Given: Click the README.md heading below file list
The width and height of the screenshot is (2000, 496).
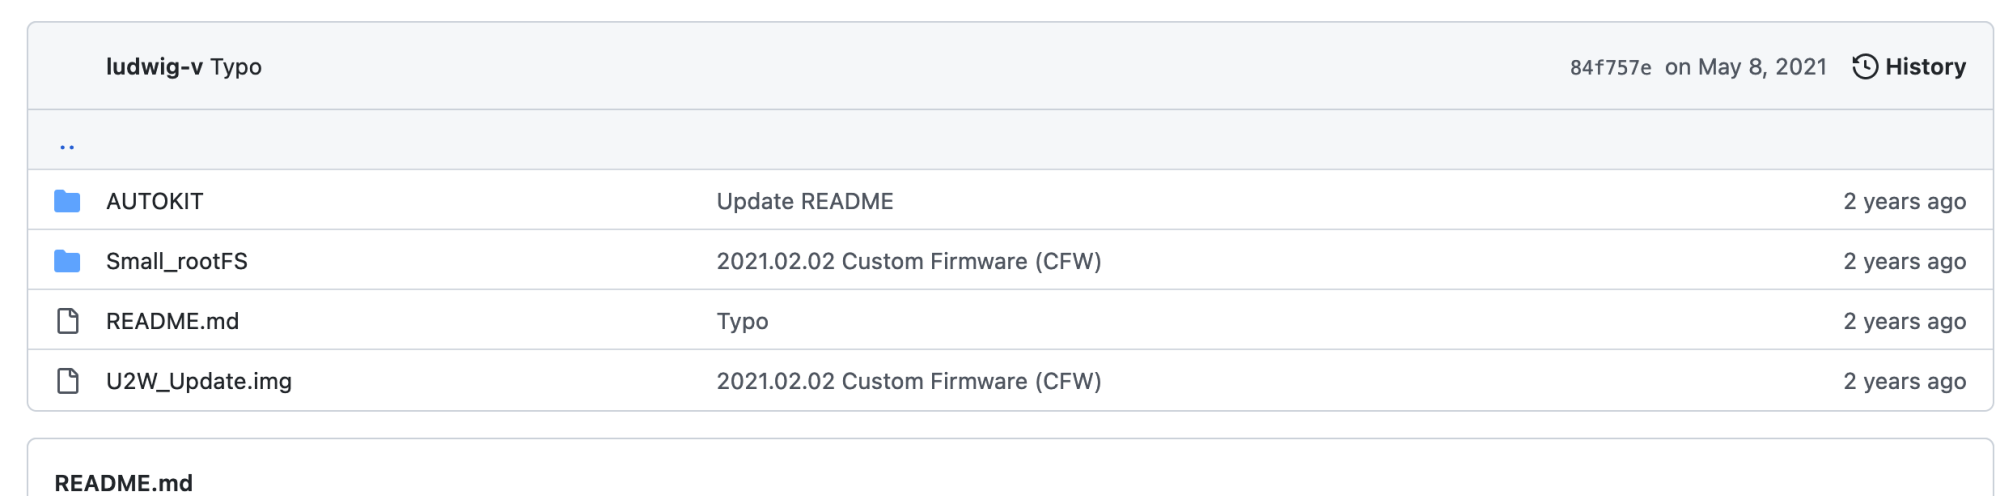Looking at the screenshot, I should [x=123, y=483].
